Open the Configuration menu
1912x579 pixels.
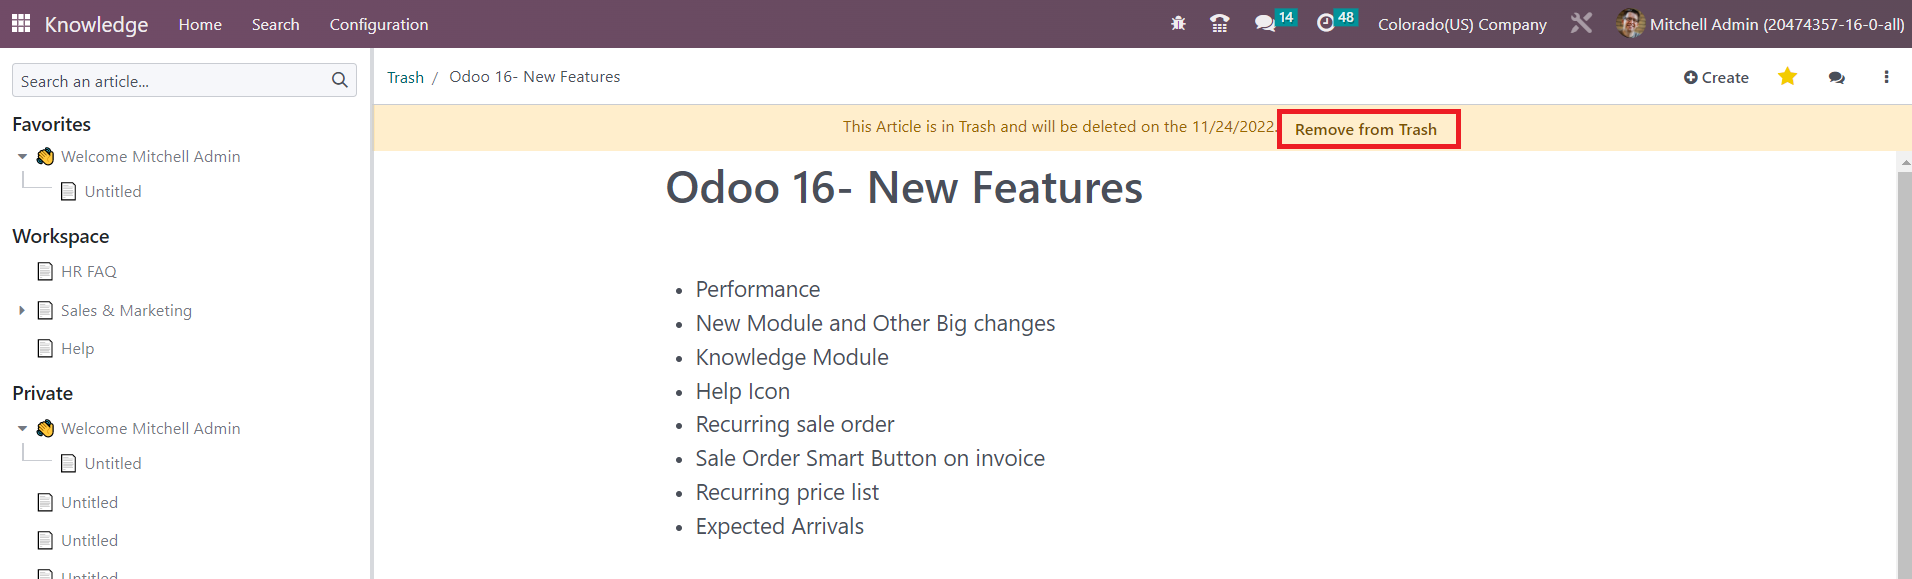[x=379, y=24]
